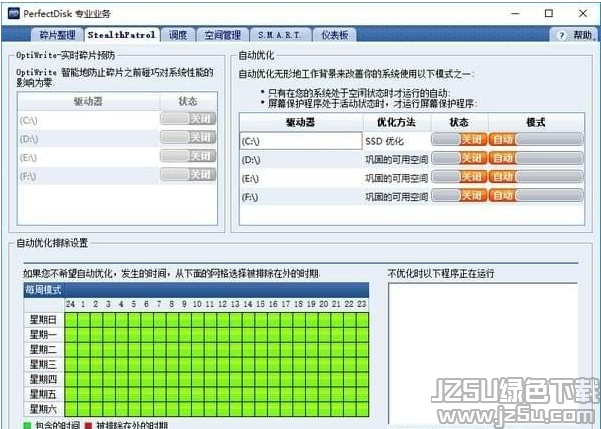
Task: Select (D:\) row in OptiWrite drive list
Action: [x=88, y=139]
